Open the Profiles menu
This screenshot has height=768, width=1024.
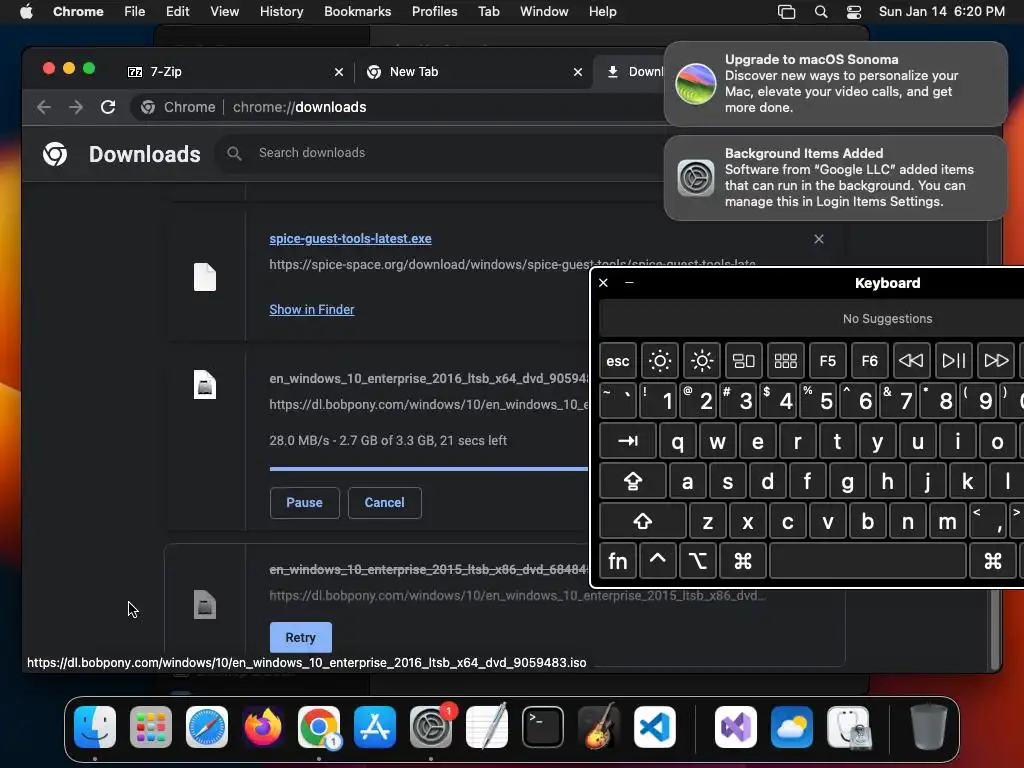[434, 12]
